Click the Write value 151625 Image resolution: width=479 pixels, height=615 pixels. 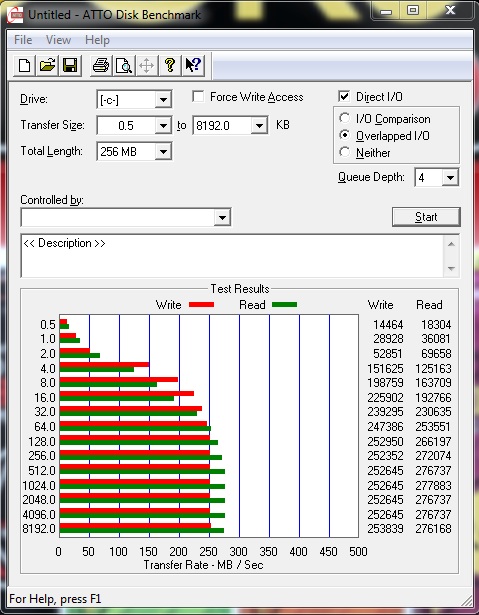[385, 369]
